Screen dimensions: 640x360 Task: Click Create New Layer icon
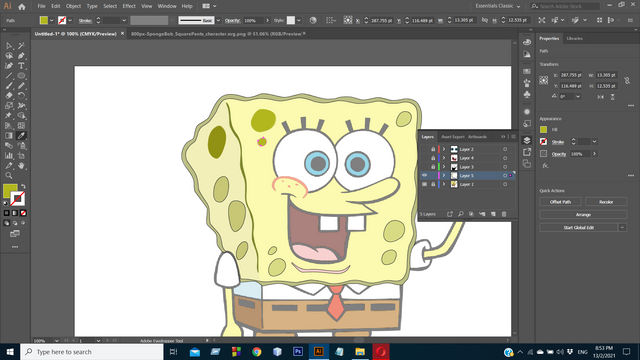pyautogui.click(x=493, y=214)
